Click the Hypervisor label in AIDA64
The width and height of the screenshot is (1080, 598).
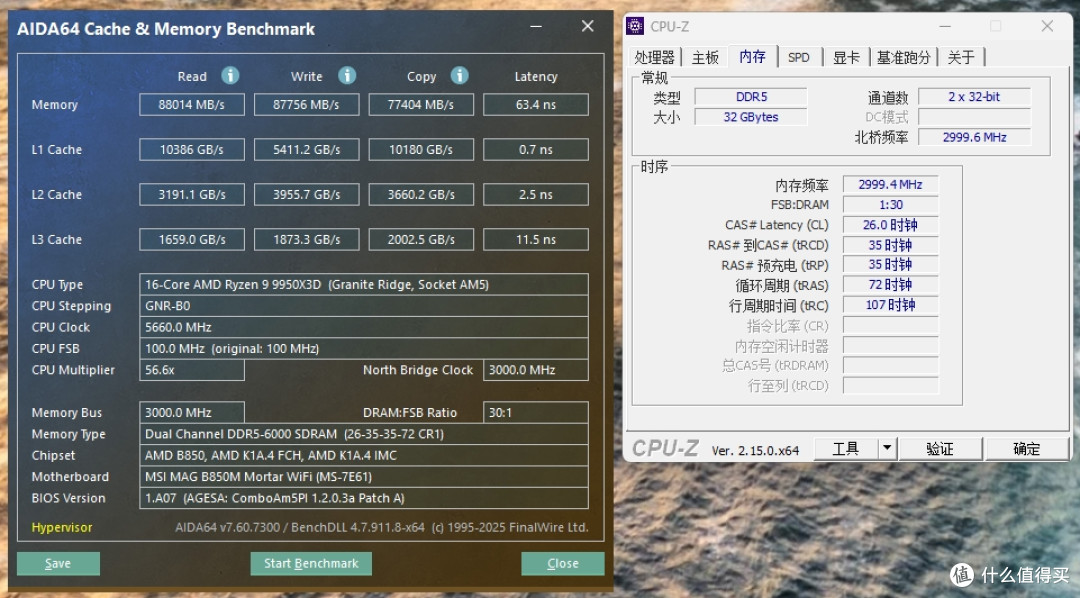tap(62, 528)
